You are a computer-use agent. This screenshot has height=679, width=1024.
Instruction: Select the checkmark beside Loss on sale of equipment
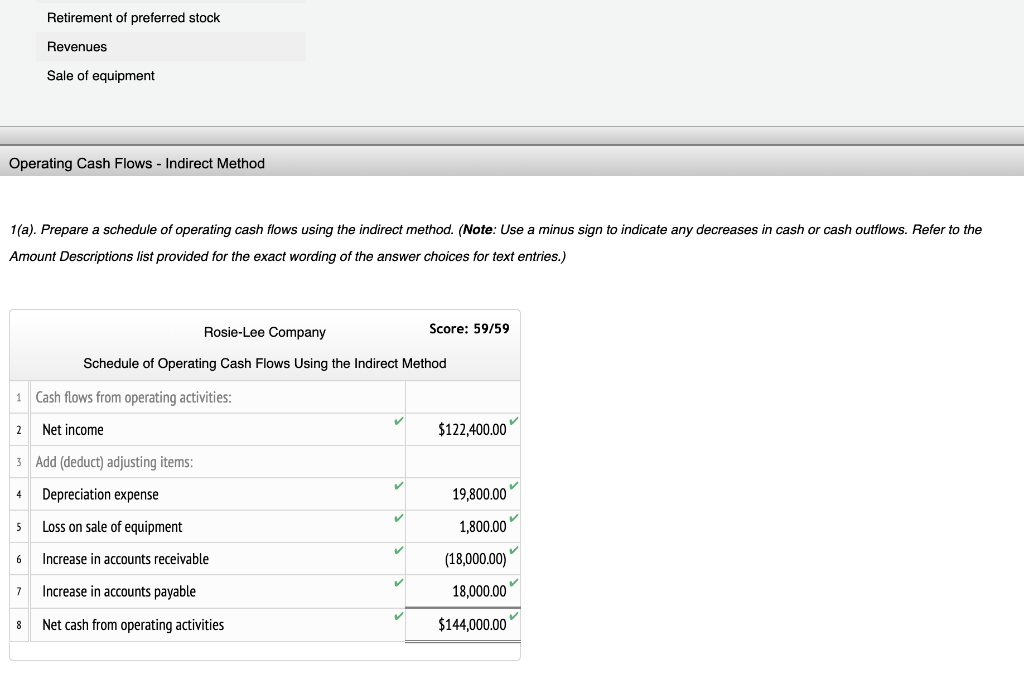click(x=396, y=520)
